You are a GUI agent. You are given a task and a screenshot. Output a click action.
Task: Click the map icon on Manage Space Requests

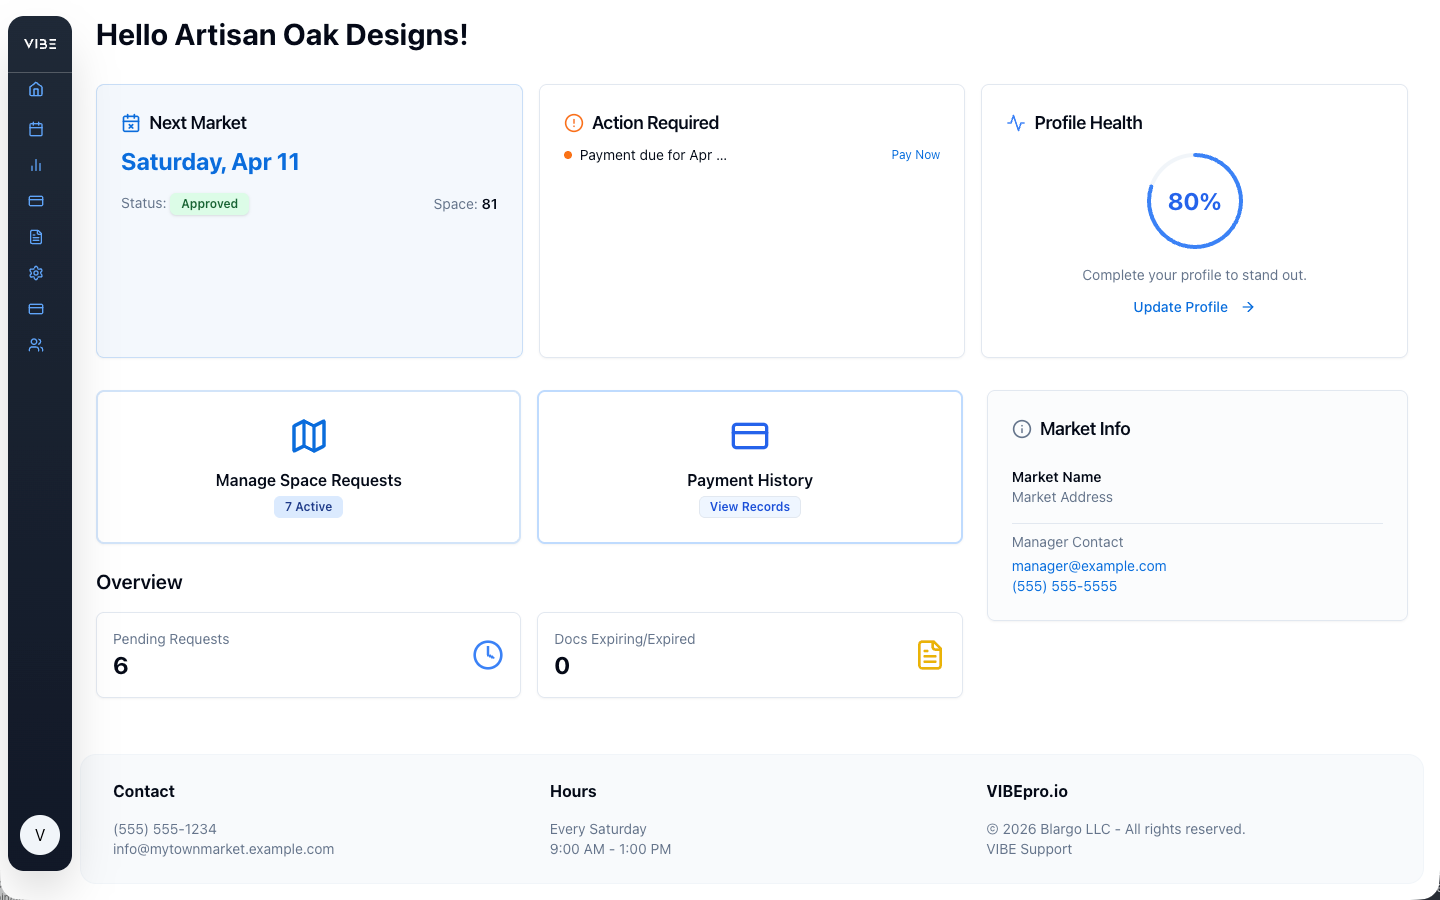308,436
